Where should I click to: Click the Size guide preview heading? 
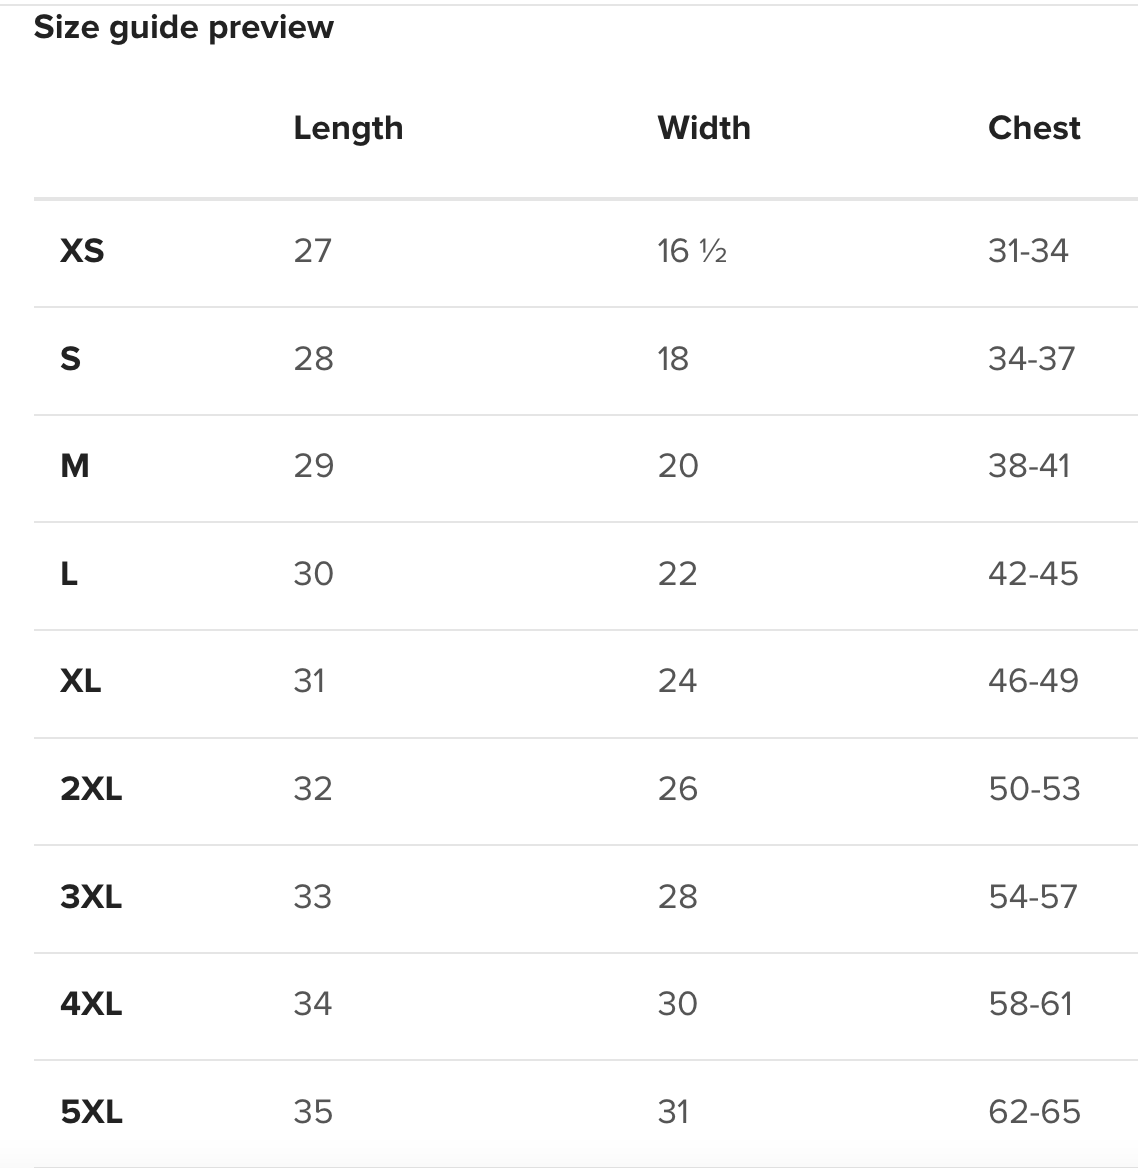tap(184, 27)
